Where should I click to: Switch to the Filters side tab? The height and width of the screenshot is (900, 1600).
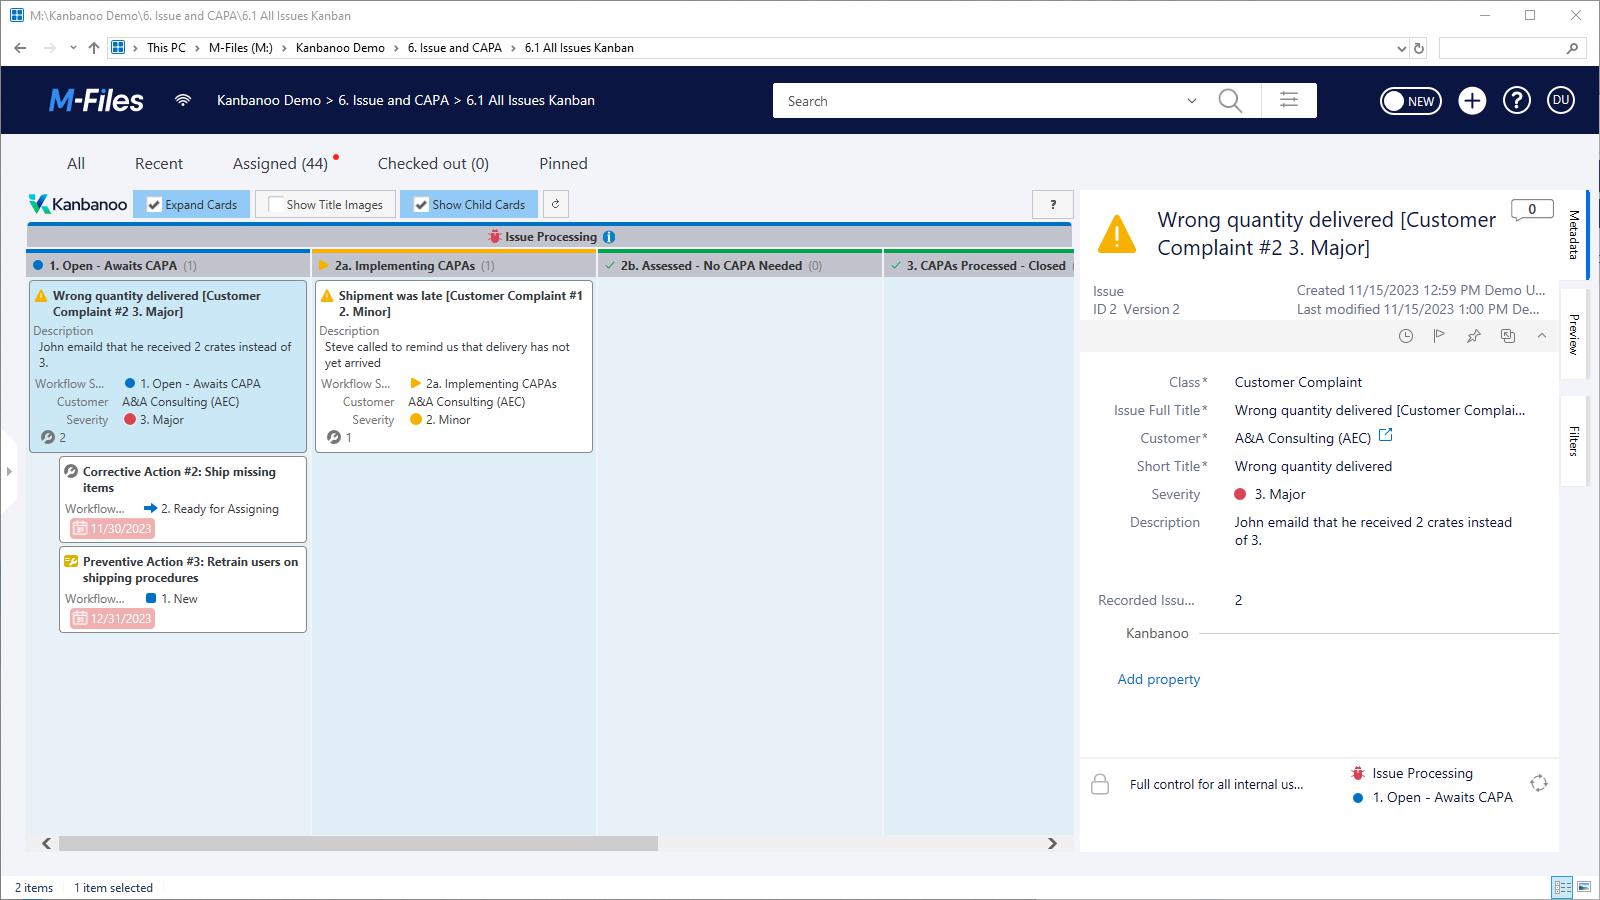(1573, 440)
